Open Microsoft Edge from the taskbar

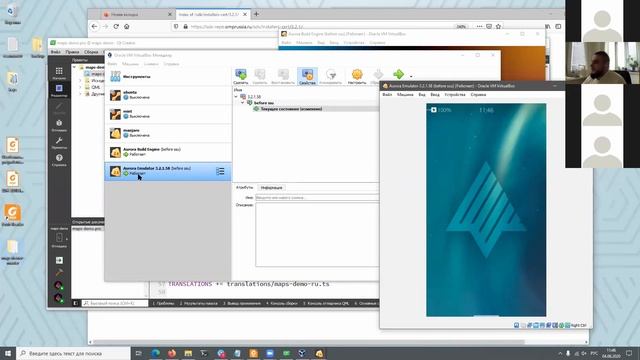pyautogui.click(x=156, y=353)
